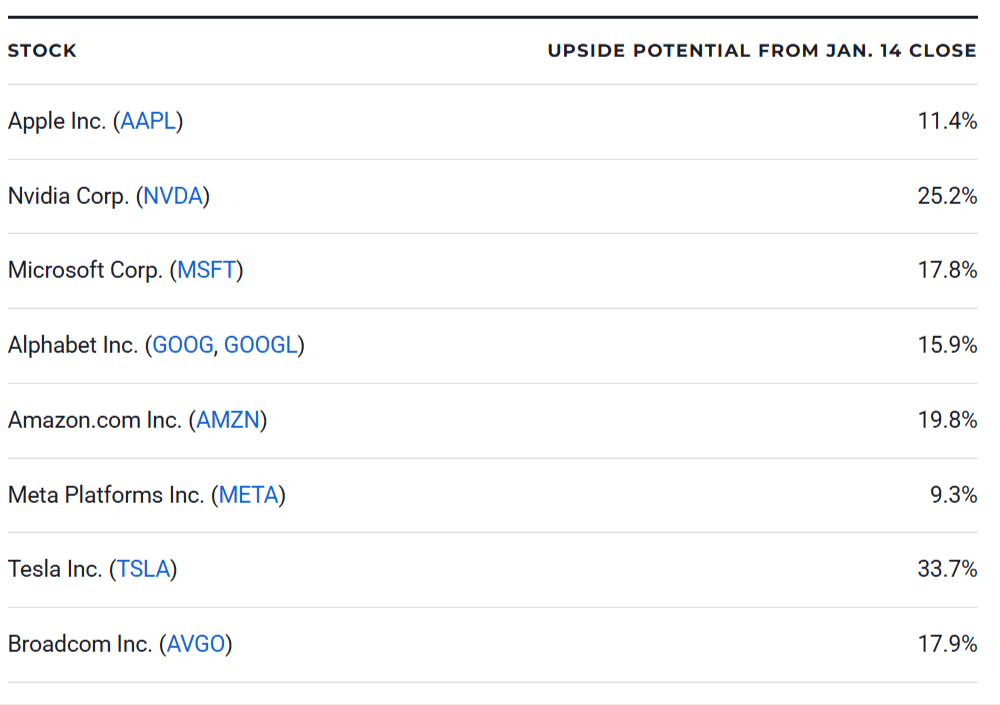Click Broadcom's 17.9% upside figure

947,645
